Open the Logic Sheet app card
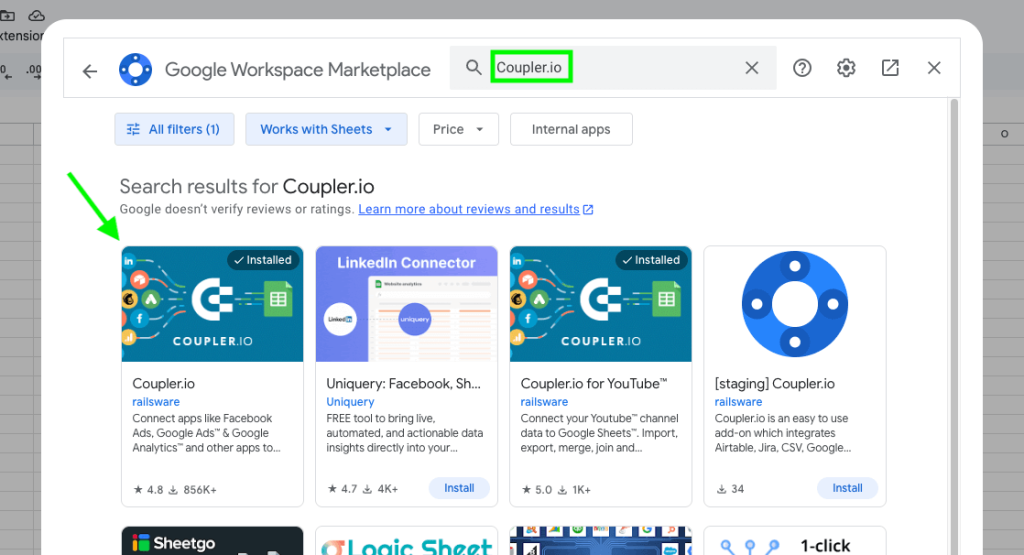 click(x=406, y=541)
